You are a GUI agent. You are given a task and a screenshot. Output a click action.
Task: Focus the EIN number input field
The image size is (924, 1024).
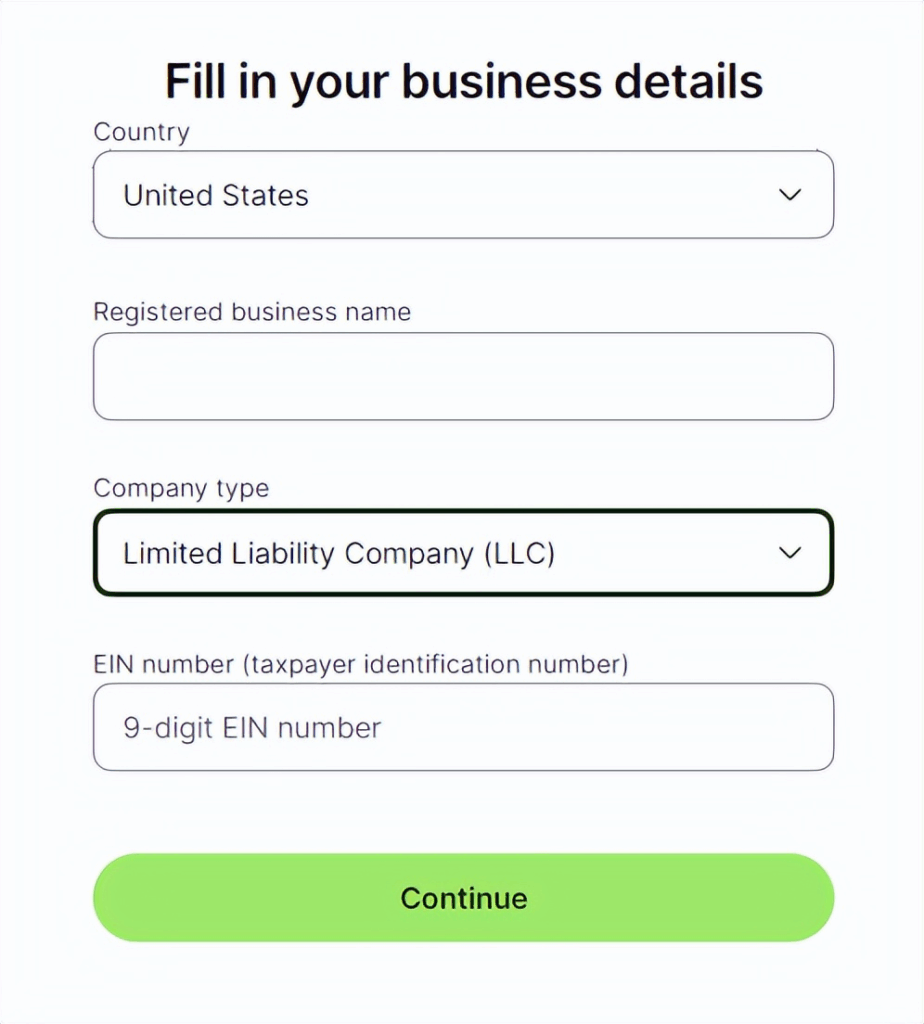coord(464,727)
